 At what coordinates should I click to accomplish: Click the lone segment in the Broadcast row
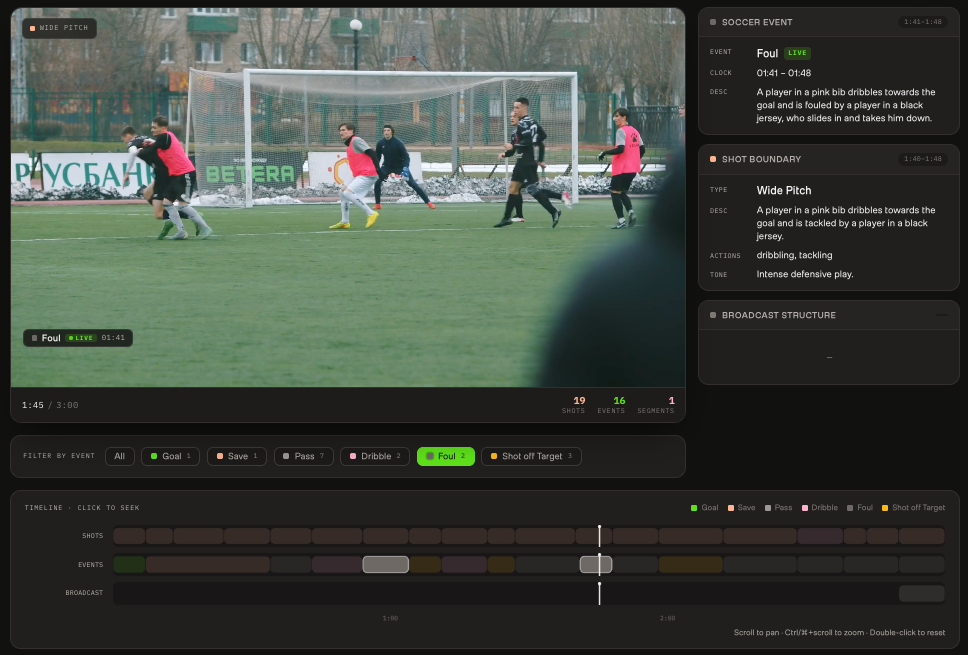921,593
